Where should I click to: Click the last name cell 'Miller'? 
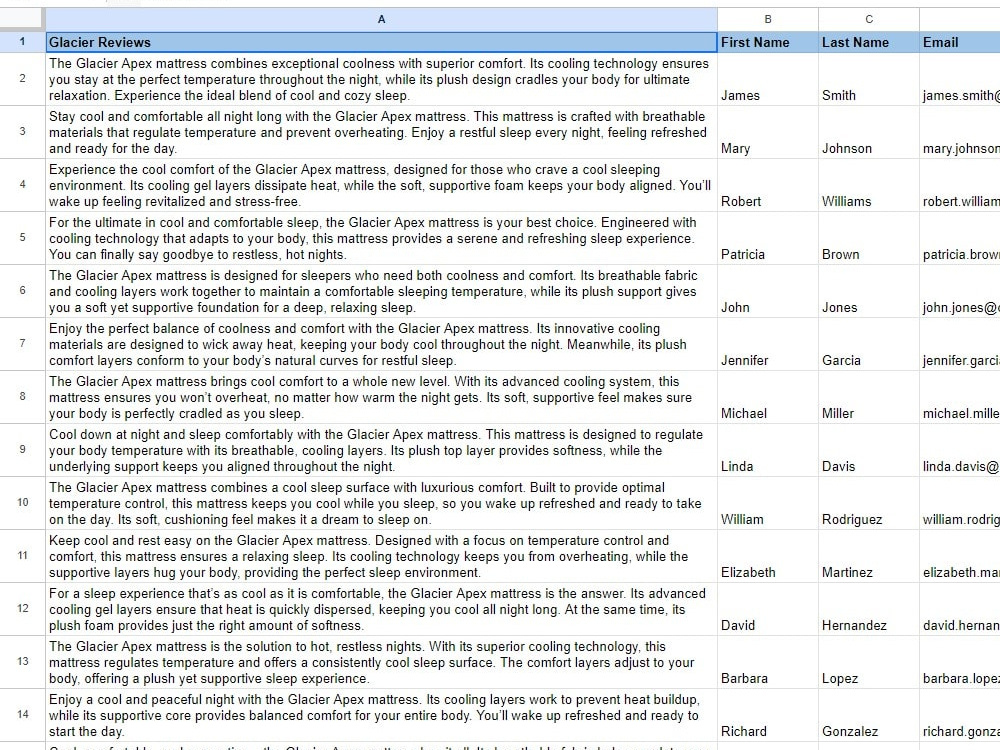869,397
